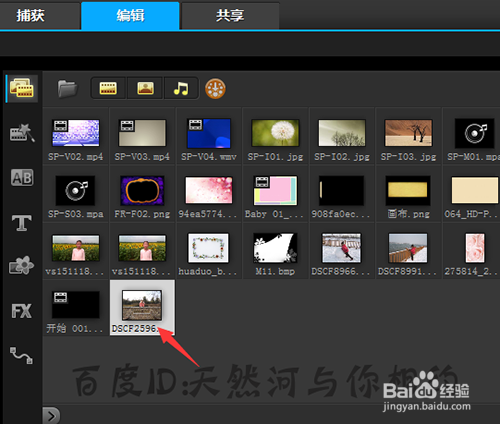Select the SP-I02.jpg thumbnail
Screen dimensions: 500x424
pos(342,133)
